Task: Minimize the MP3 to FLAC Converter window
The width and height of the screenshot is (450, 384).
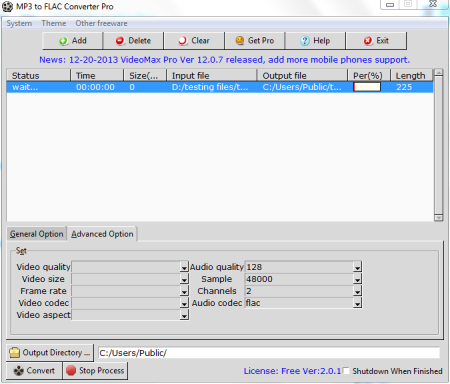Action: point(390,5)
